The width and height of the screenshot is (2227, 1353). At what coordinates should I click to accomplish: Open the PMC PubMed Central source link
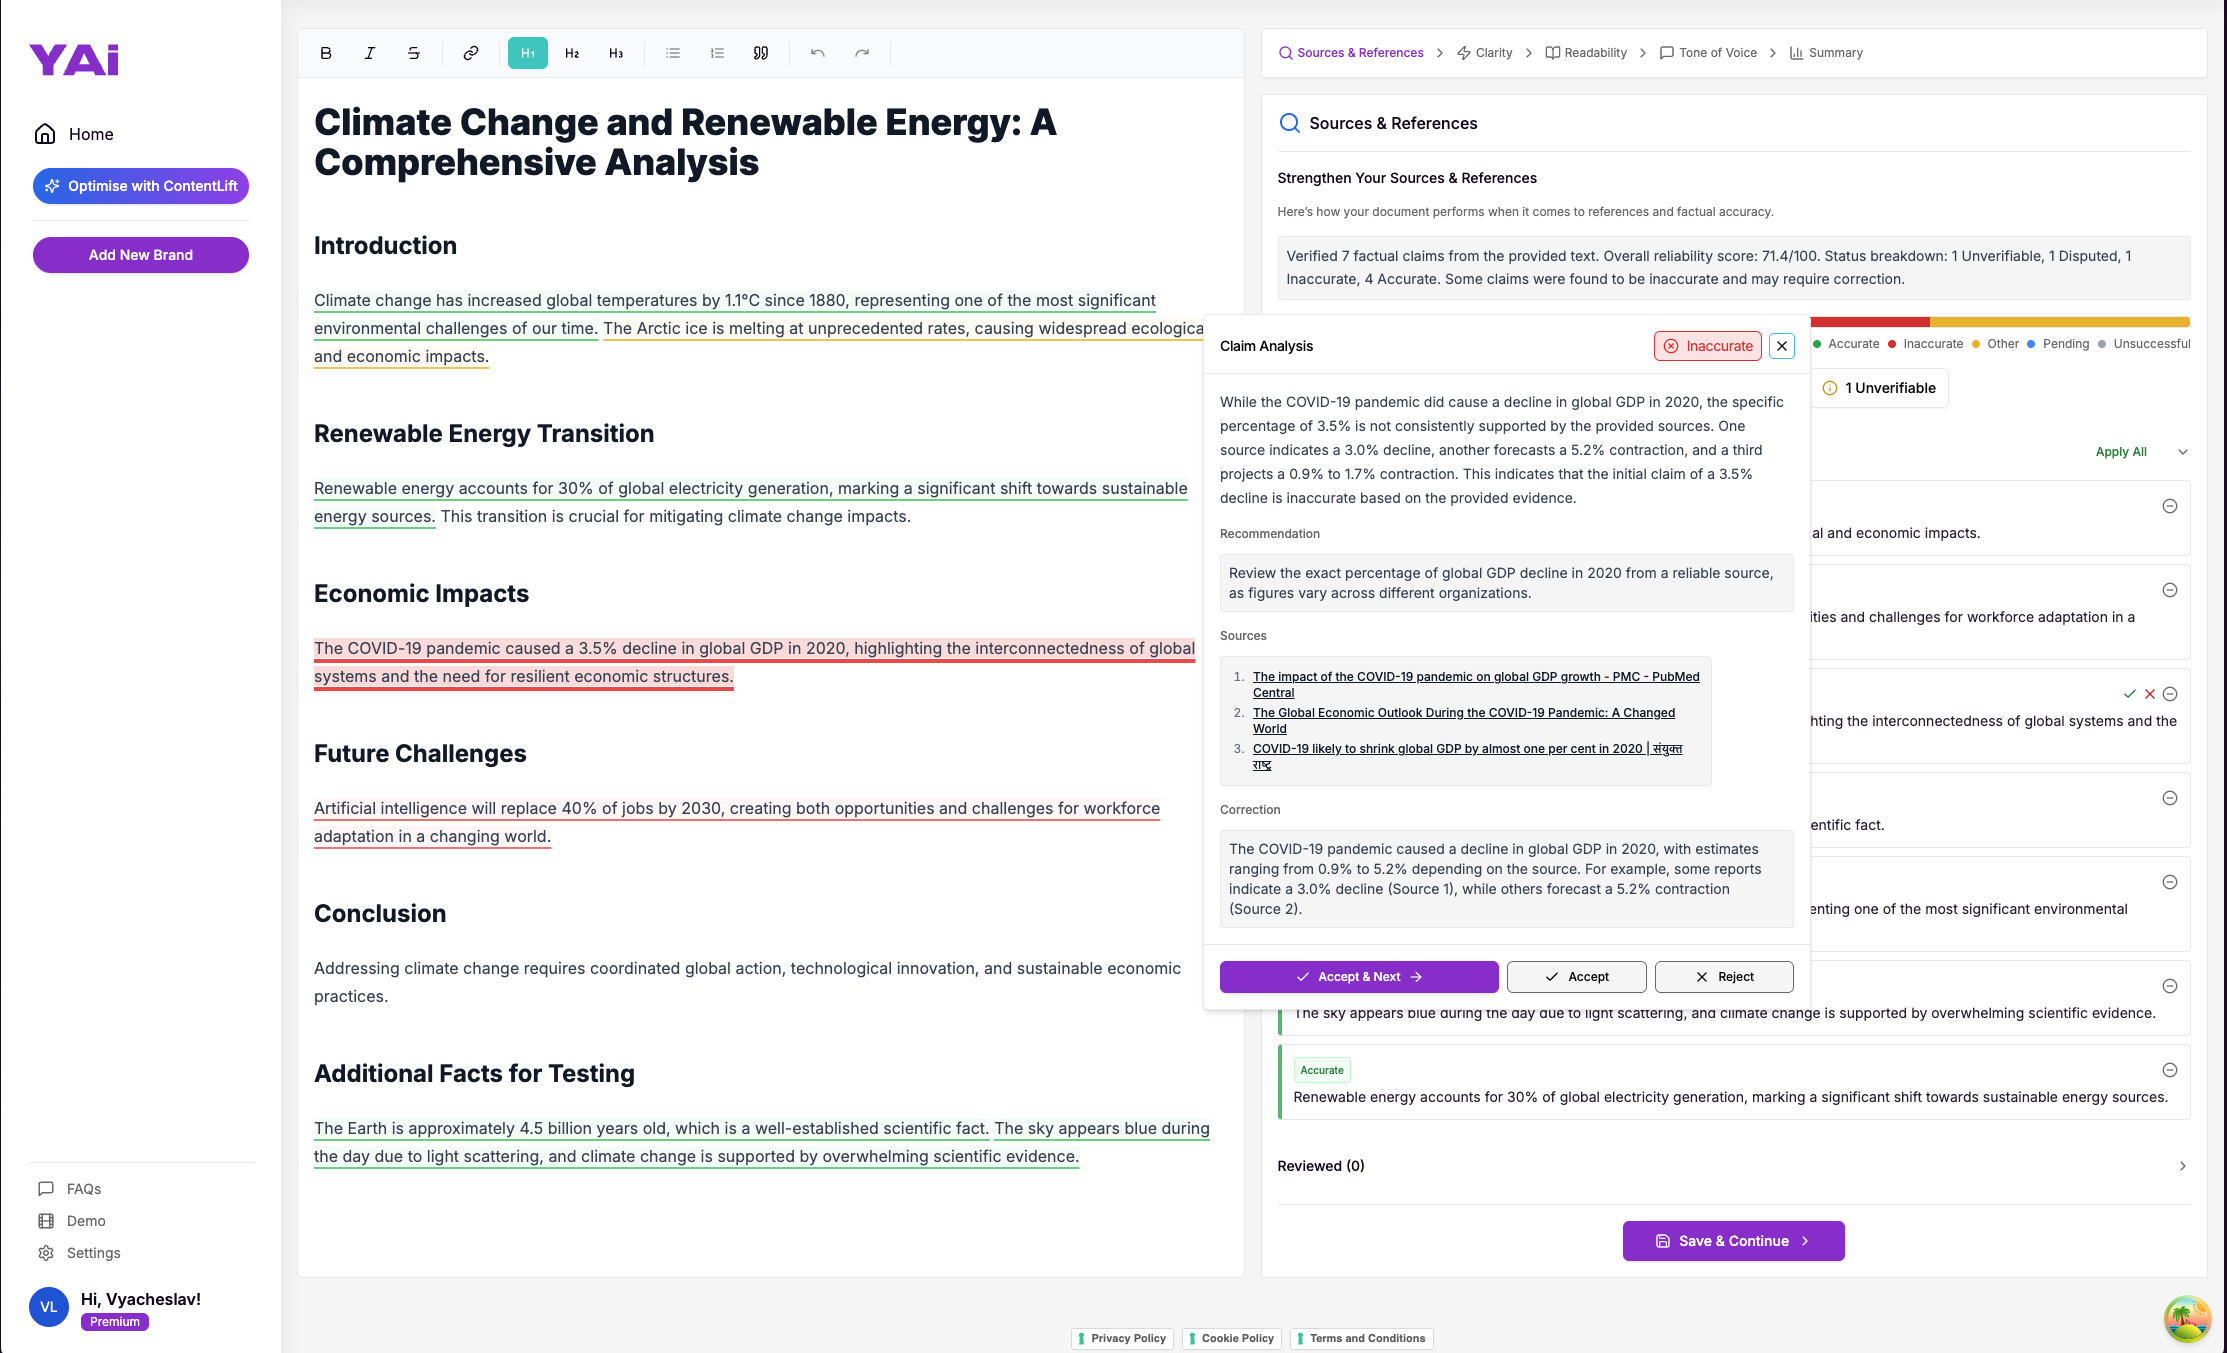click(x=1475, y=677)
